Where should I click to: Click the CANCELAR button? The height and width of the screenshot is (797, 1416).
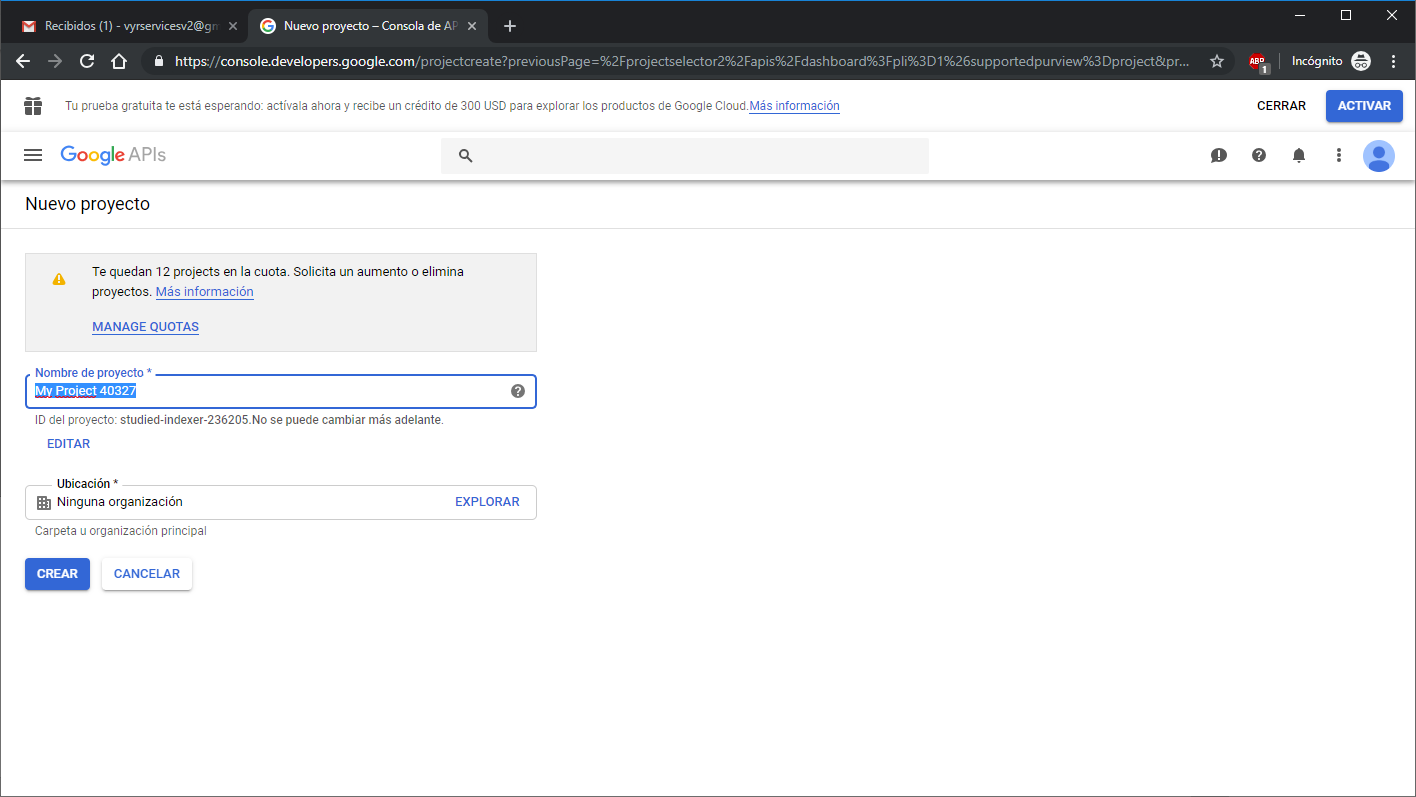point(147,574)
